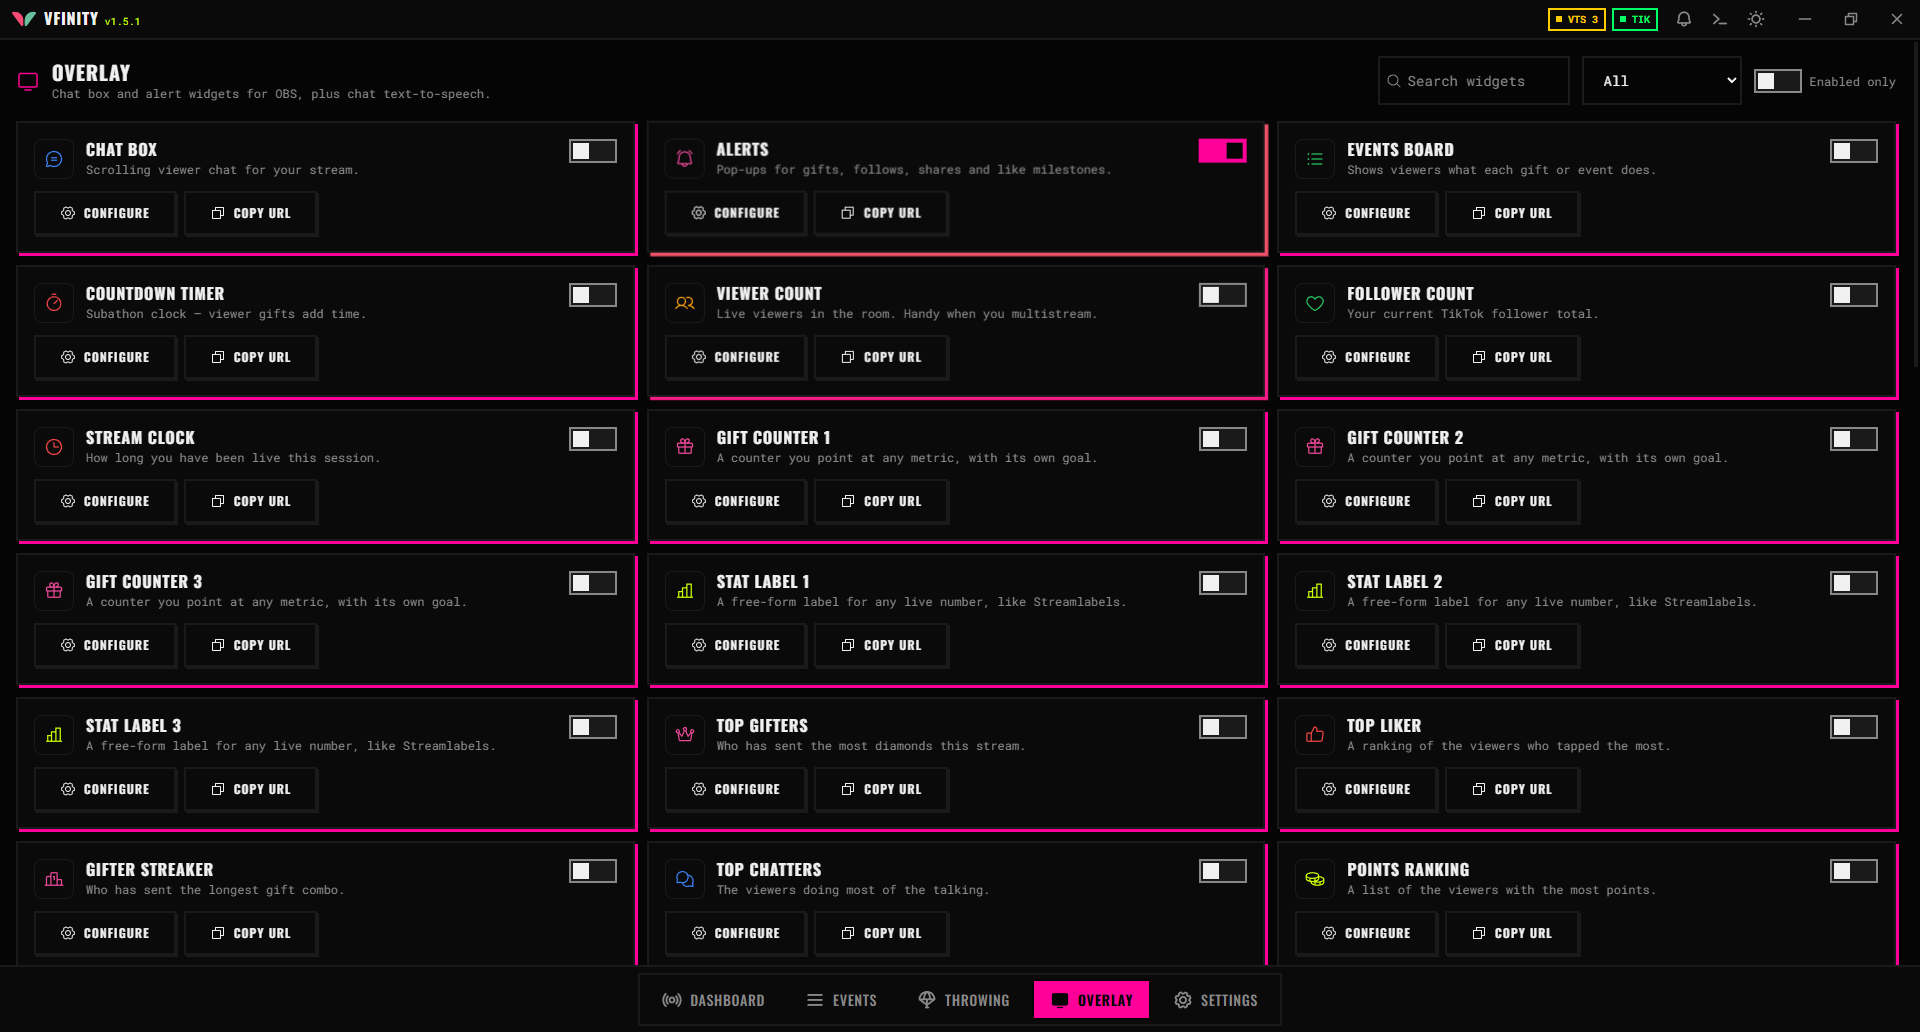Expand the All category filter dropdown
This screenshot has width=1920, height=1032.
pyautogui.click(x=1662, y=81)
